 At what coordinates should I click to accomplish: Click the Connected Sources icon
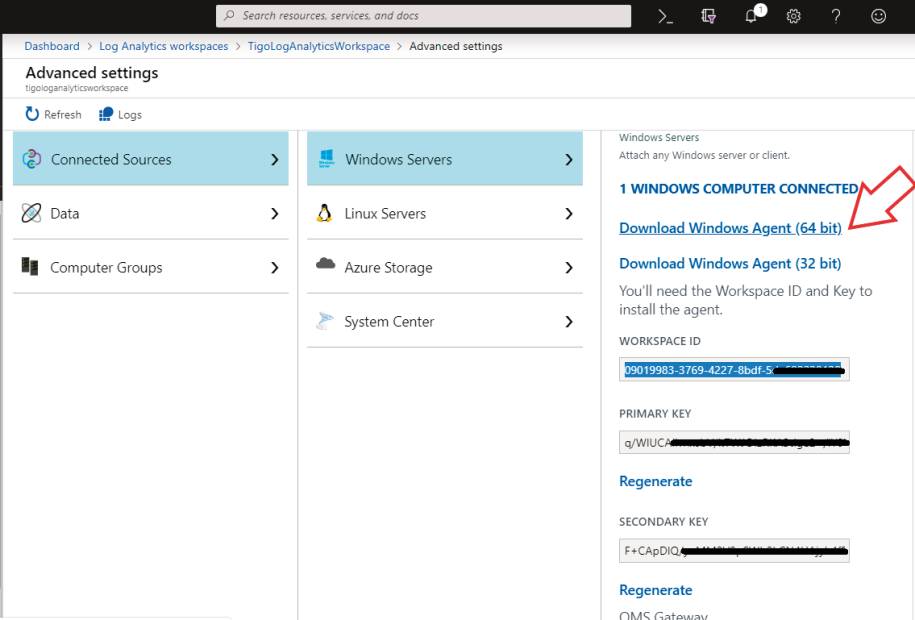pyautogui.click(x=32, y=159)
